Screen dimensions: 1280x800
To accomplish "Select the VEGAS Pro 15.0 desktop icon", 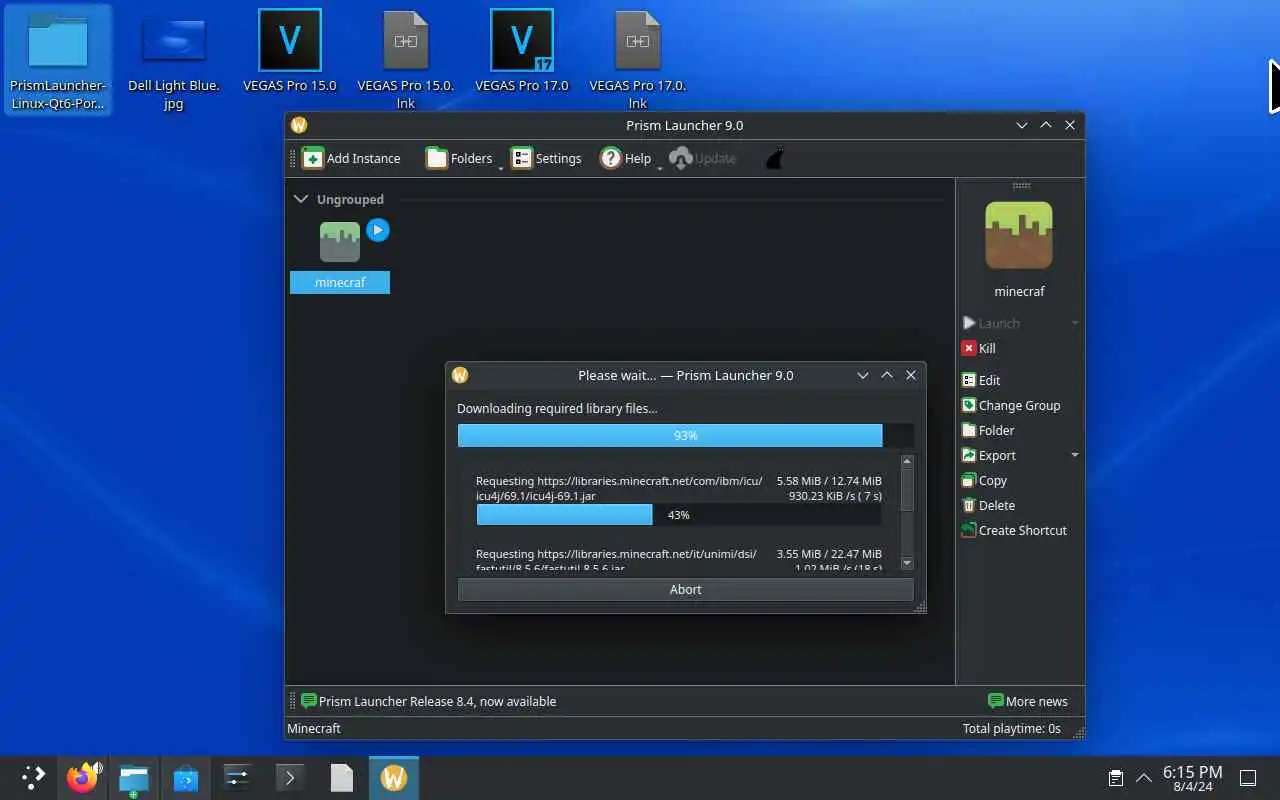I will tap(290, 52).
